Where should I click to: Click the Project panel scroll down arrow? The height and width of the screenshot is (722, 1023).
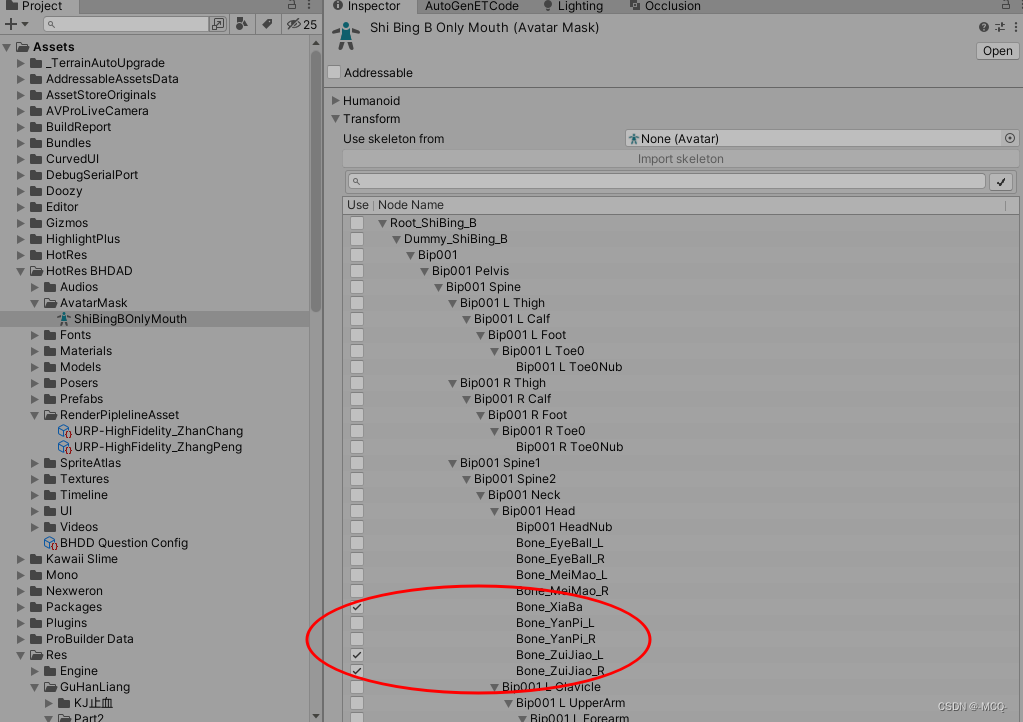coord(316,715)
